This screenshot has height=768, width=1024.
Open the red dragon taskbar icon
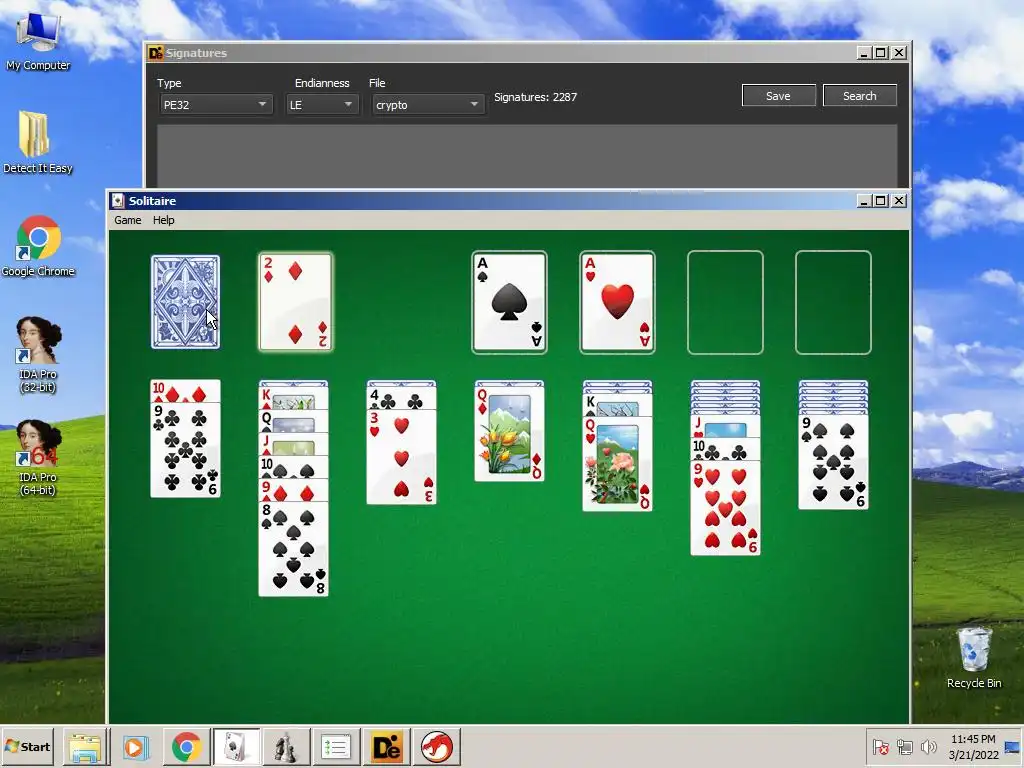tap(436, 747)
